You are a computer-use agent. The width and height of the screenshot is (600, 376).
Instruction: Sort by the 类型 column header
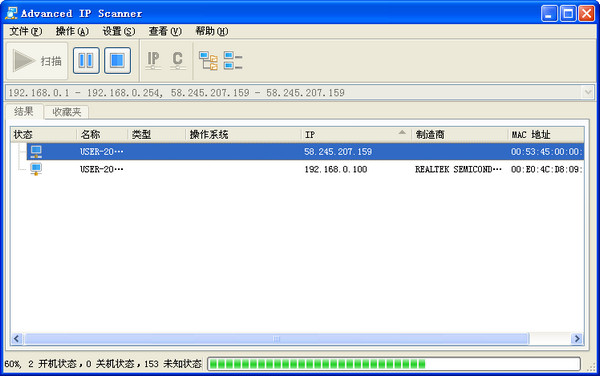click(157, 135)
